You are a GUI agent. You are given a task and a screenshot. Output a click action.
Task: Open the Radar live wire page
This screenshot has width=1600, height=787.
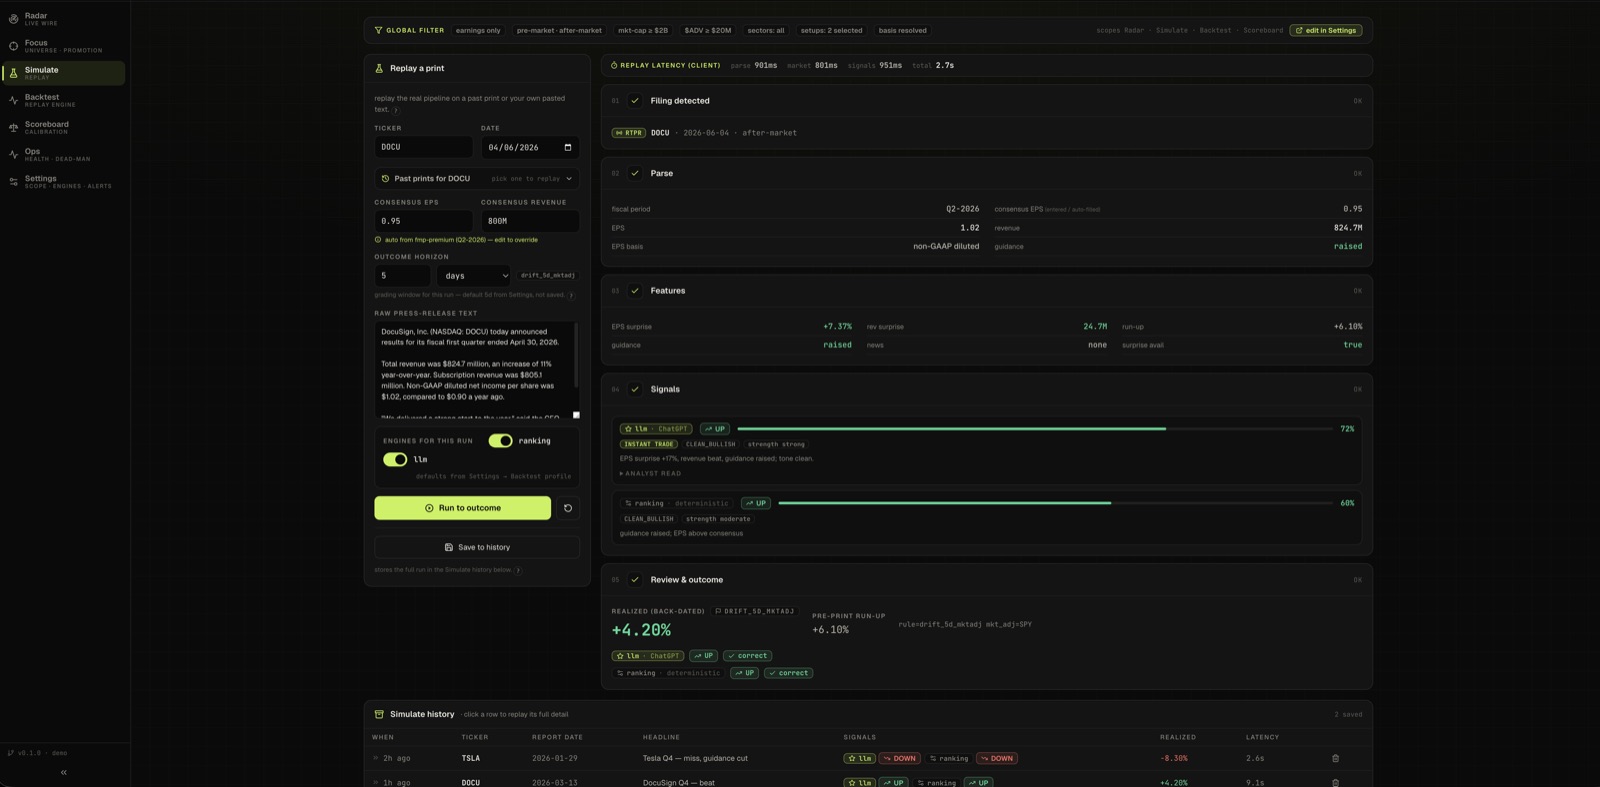click(x=64, y=18)
